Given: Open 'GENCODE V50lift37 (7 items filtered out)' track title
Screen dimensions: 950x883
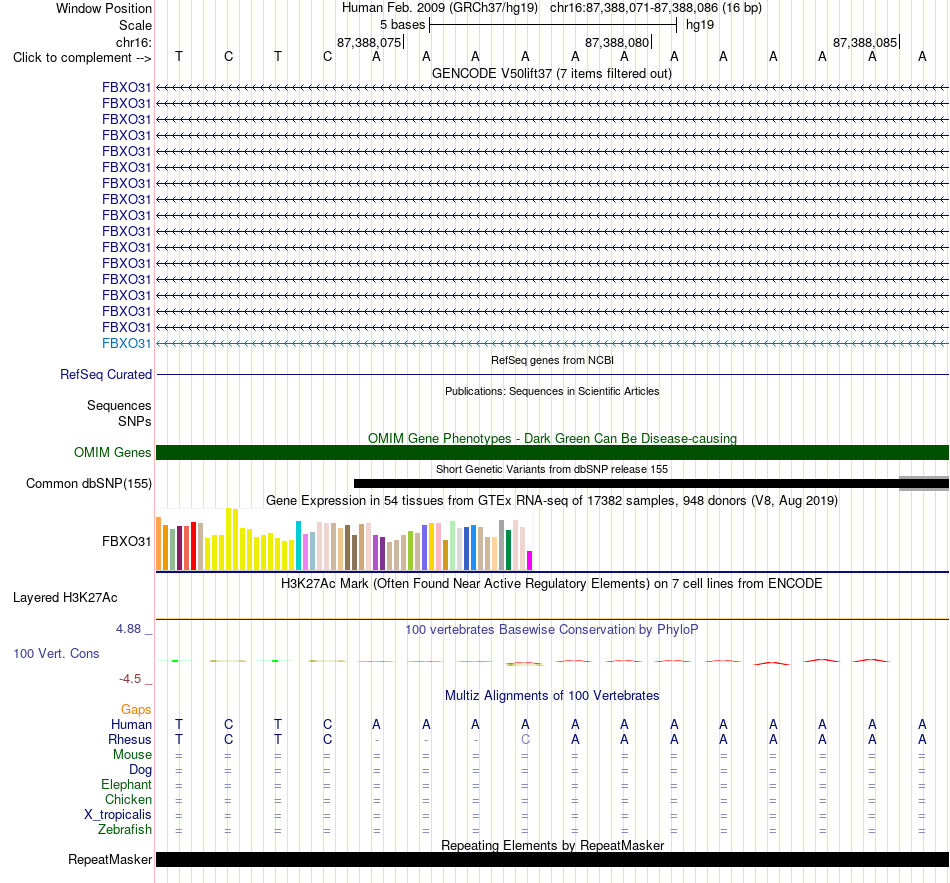Looking at the screenshot, I should [x=552, y=73].
